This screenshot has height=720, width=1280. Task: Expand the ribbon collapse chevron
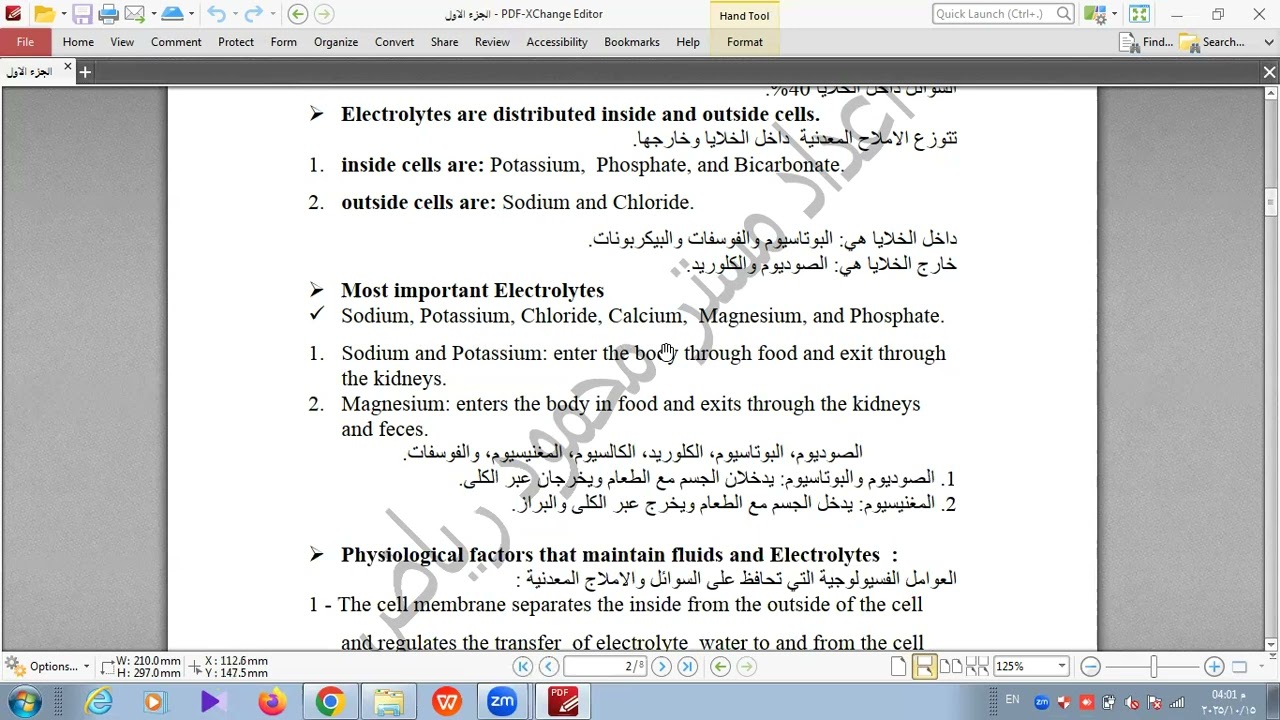(1267, 42)
